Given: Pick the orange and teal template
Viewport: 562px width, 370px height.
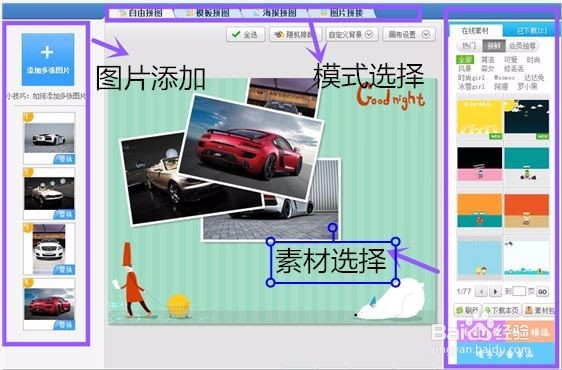Looking at the screenshot, I should pos(480,211).
